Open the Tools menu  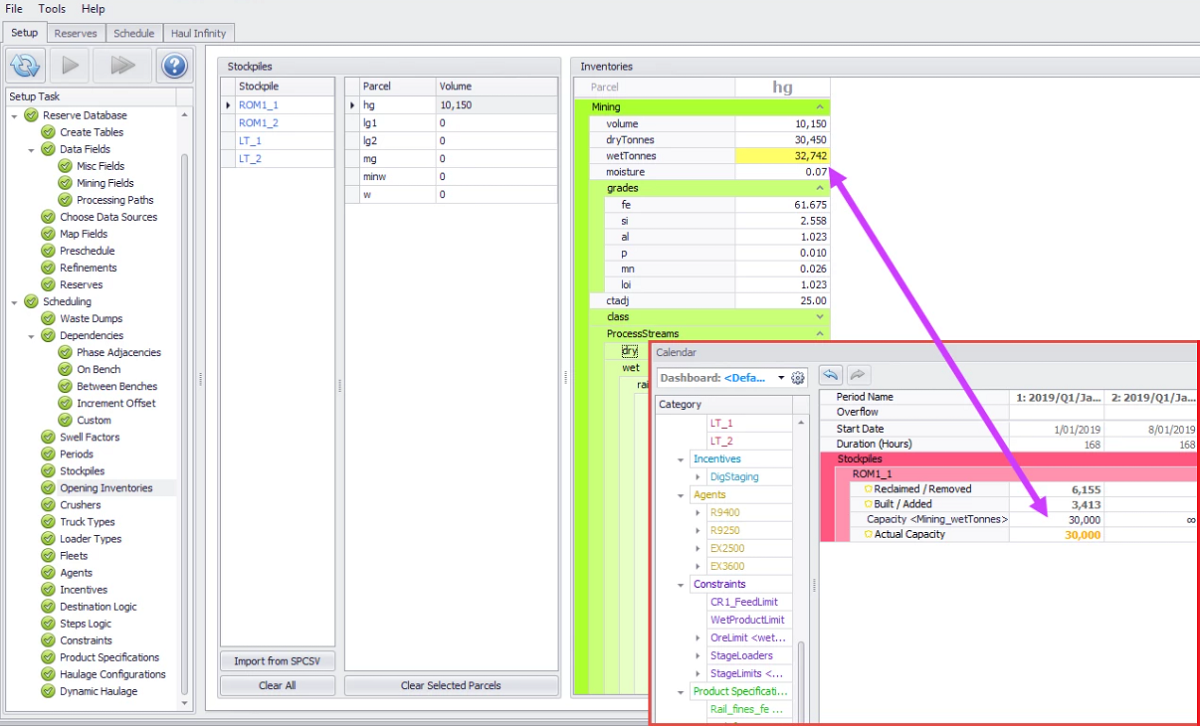point(52,8)
